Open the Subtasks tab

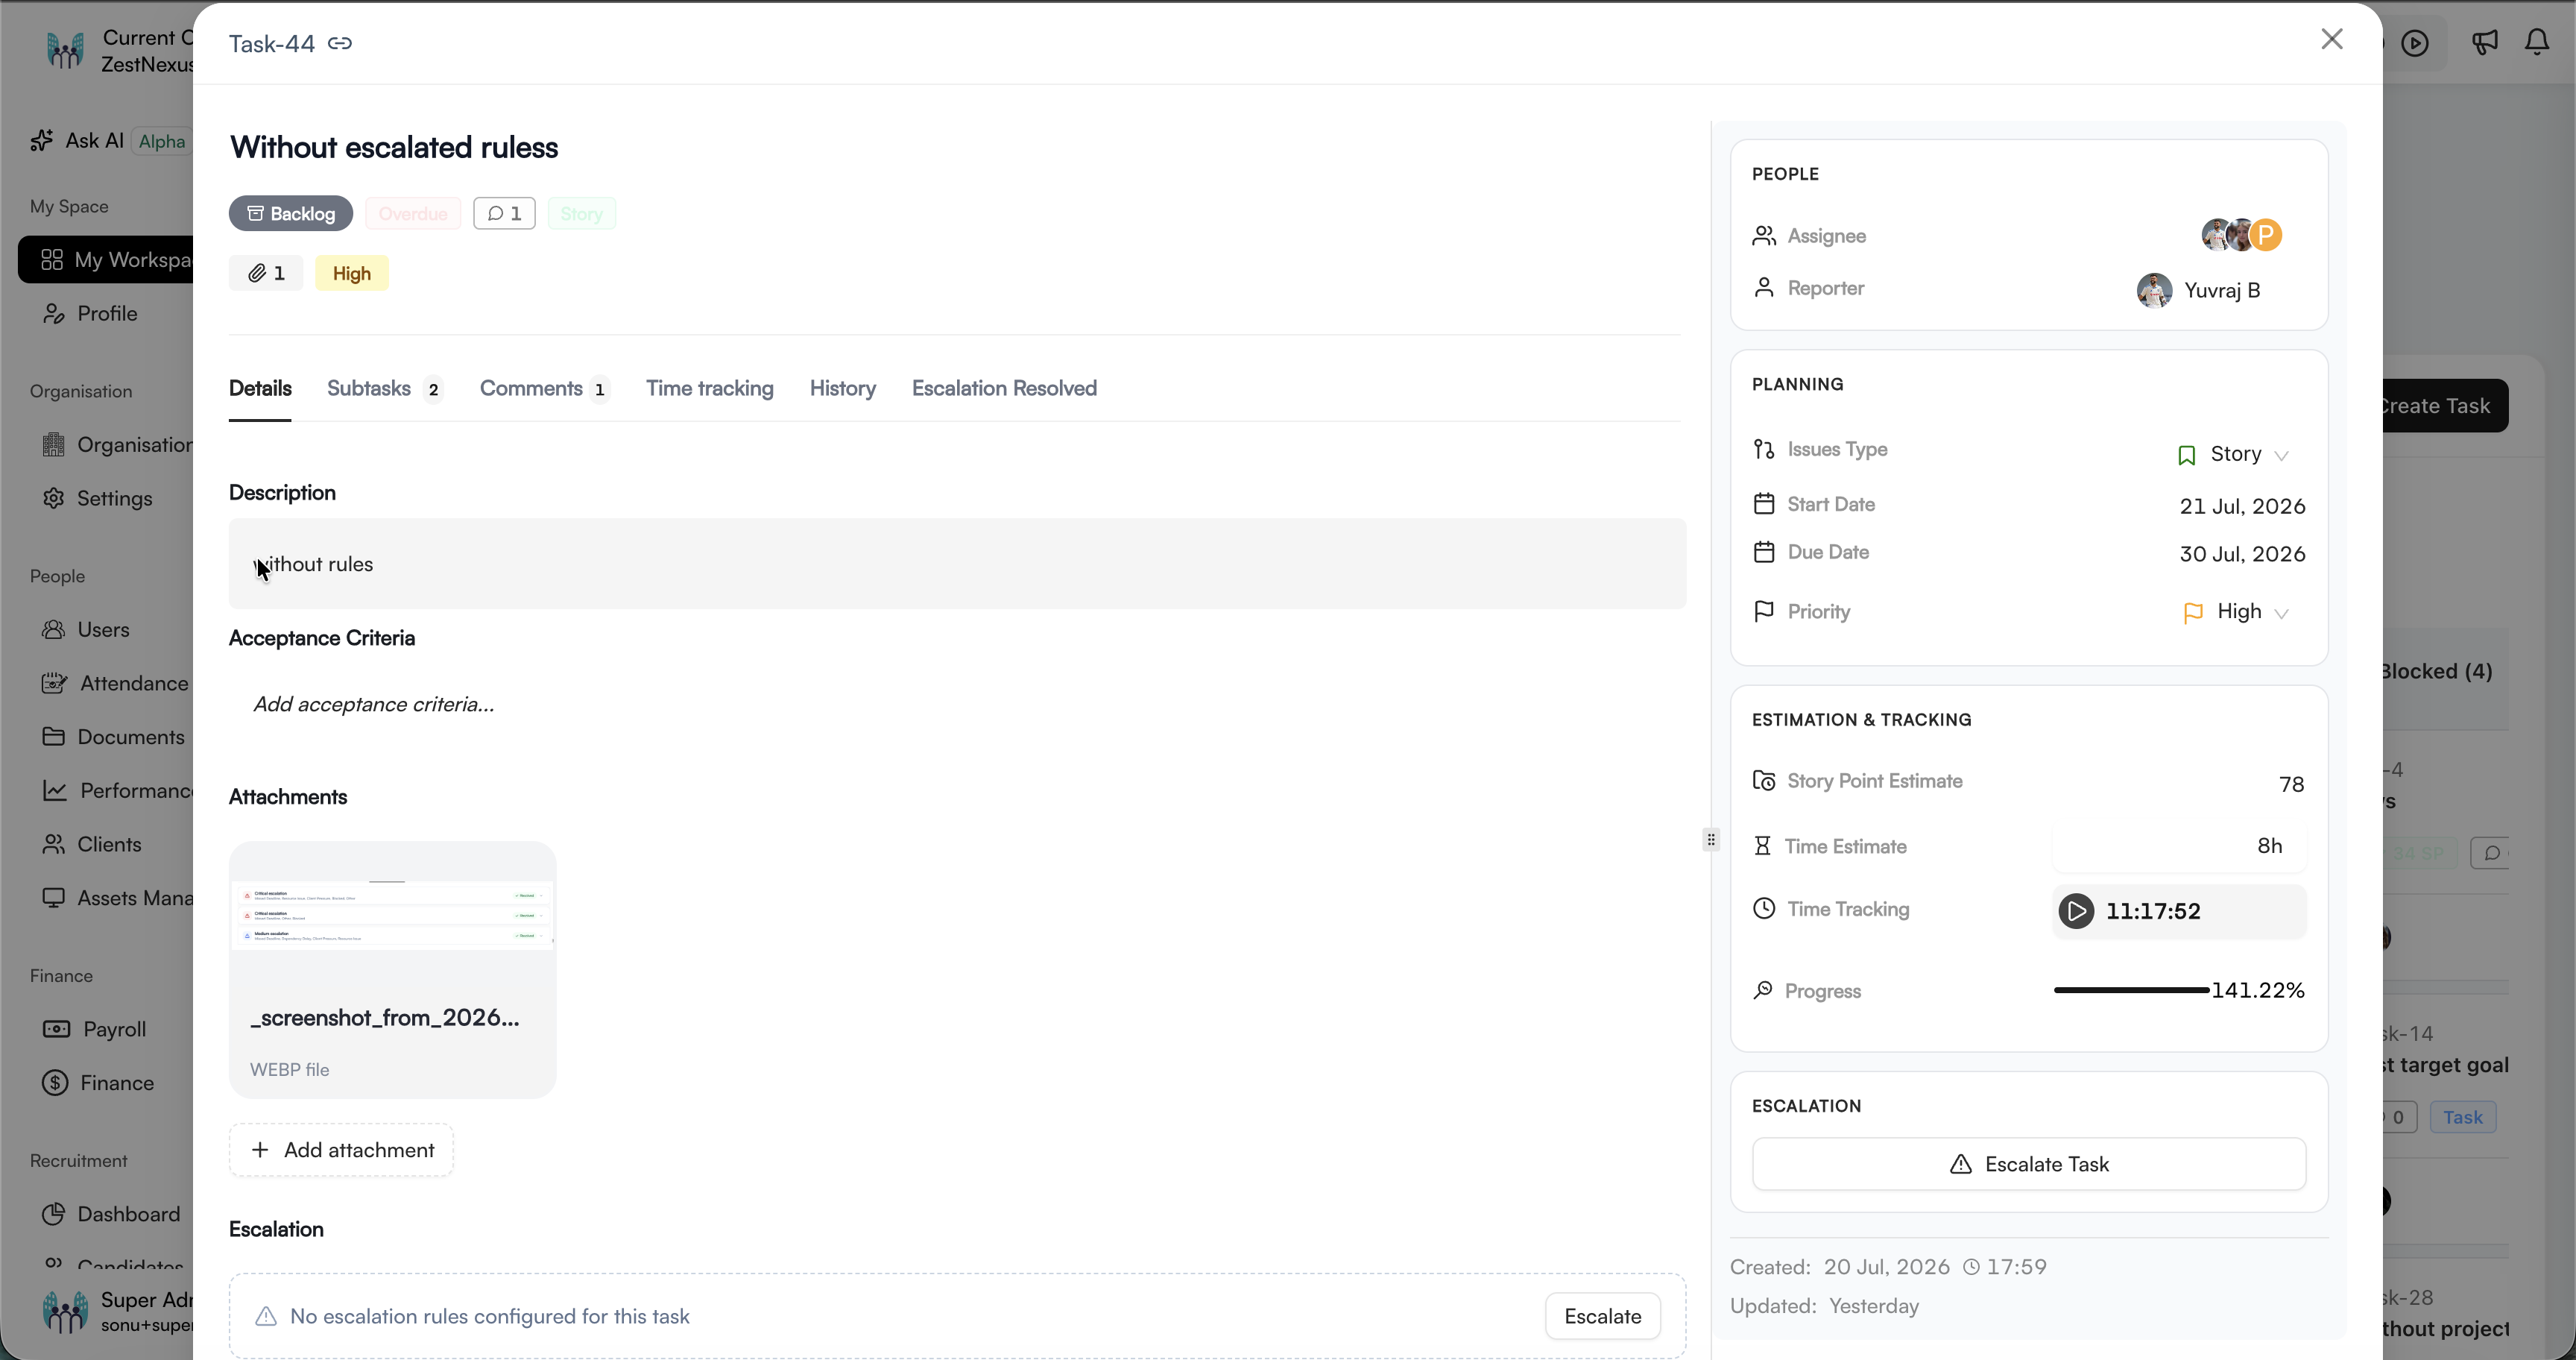point(385,388)
